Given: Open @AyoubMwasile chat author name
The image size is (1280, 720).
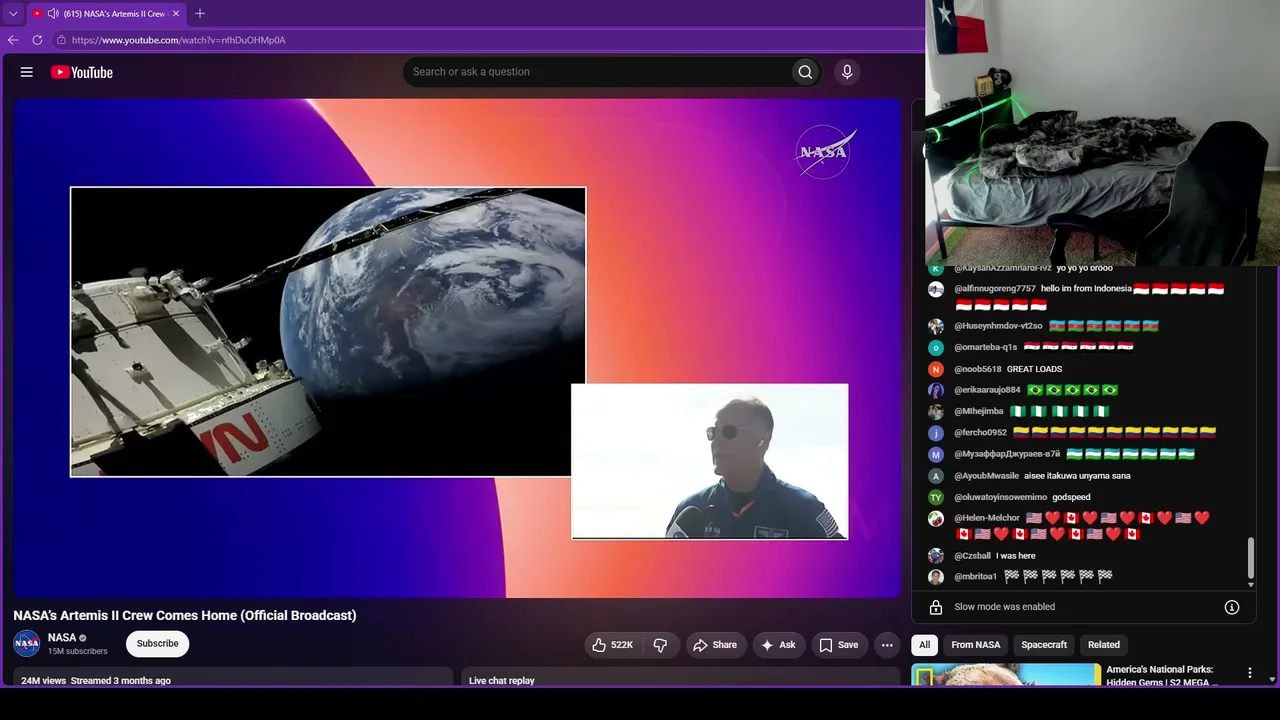Looking at the screenshot, I should 987,476.
